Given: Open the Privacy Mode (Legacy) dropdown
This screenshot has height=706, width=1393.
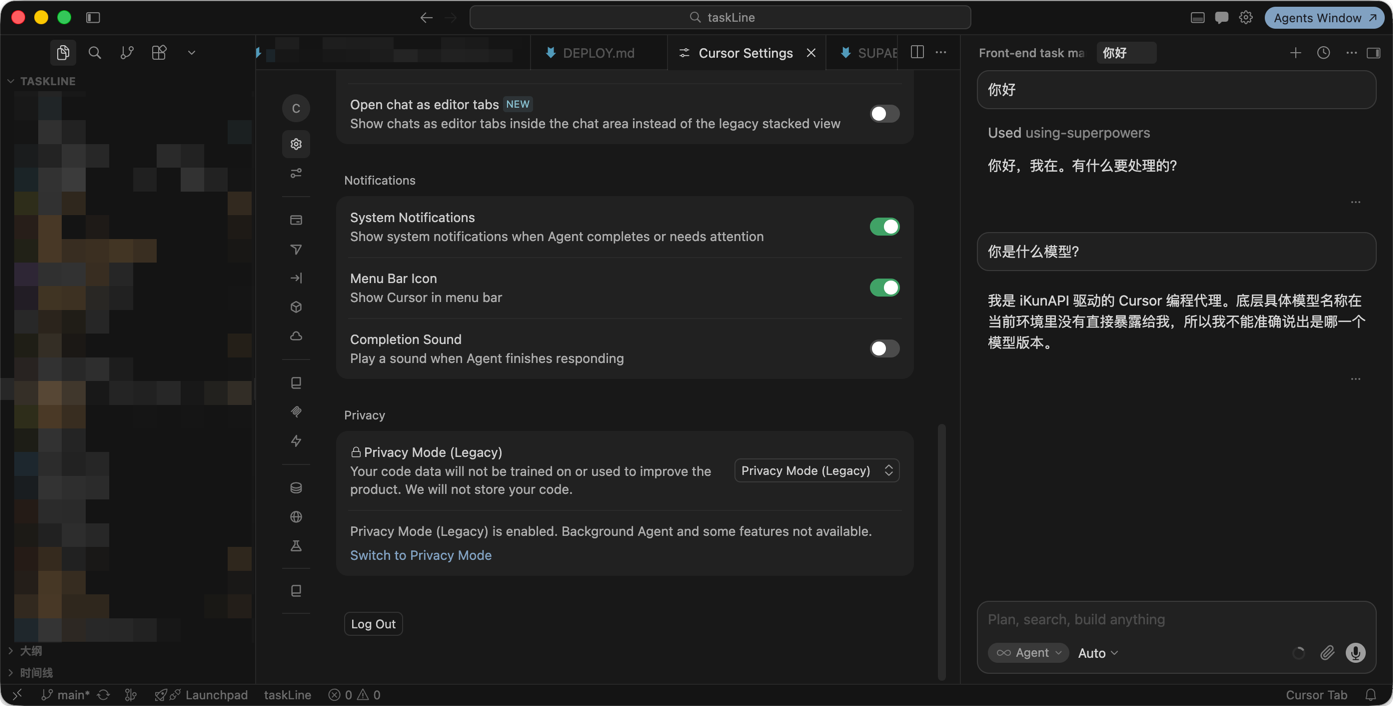Looking at the screenshot, I should (817, 470).
